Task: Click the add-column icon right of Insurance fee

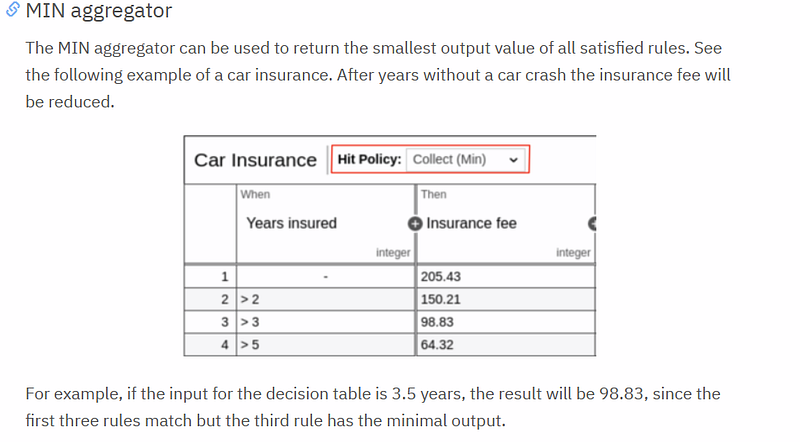Action: point(592,224)
